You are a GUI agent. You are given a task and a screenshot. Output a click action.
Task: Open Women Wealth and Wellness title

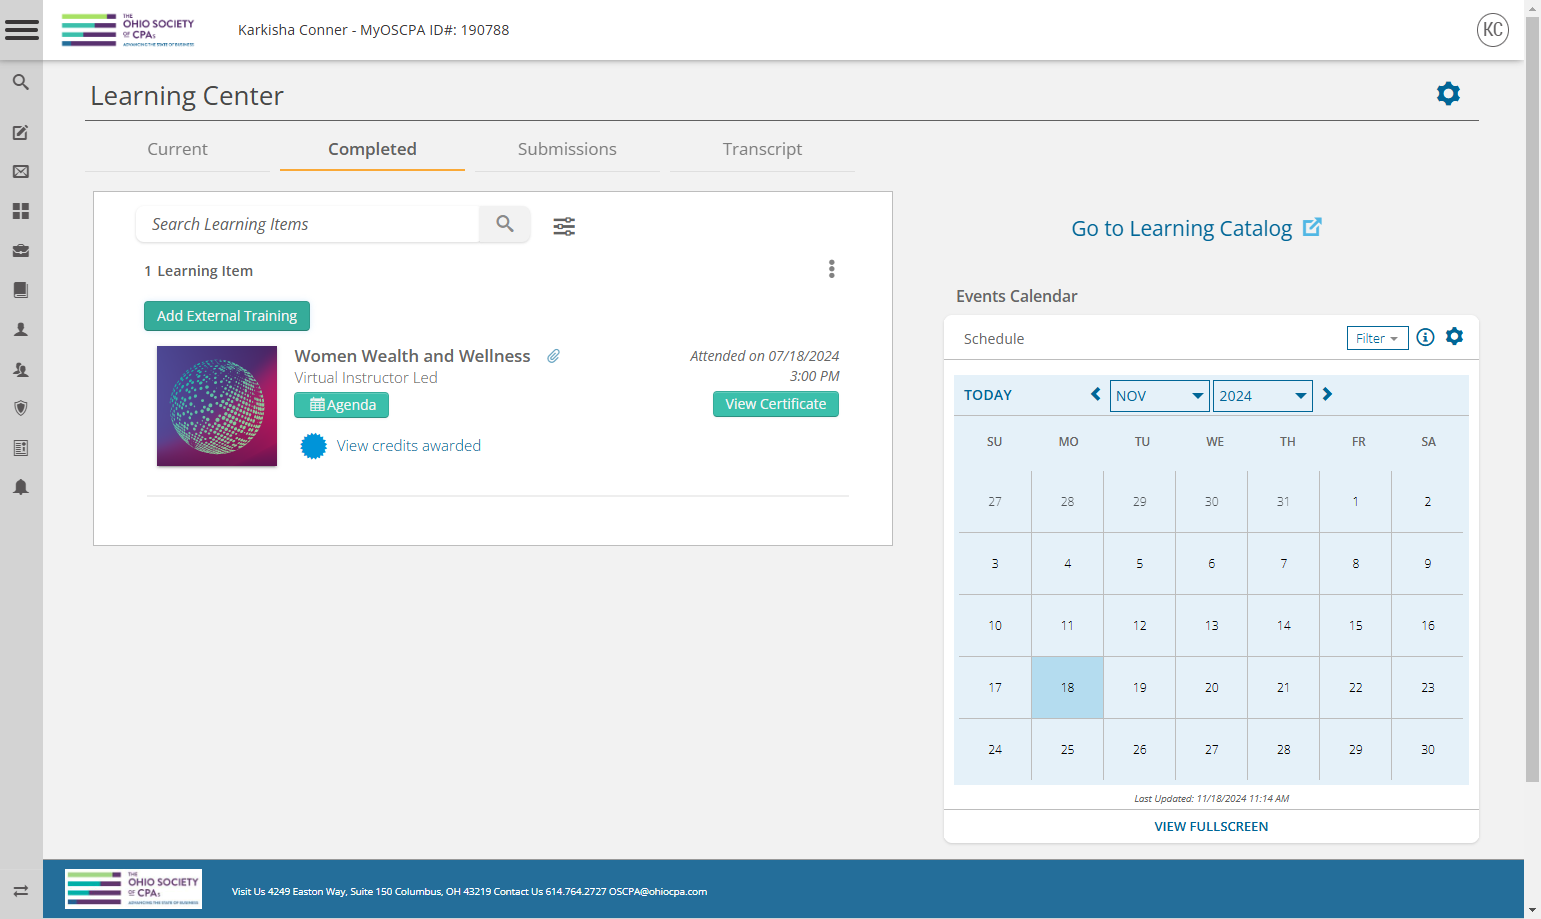412,356
